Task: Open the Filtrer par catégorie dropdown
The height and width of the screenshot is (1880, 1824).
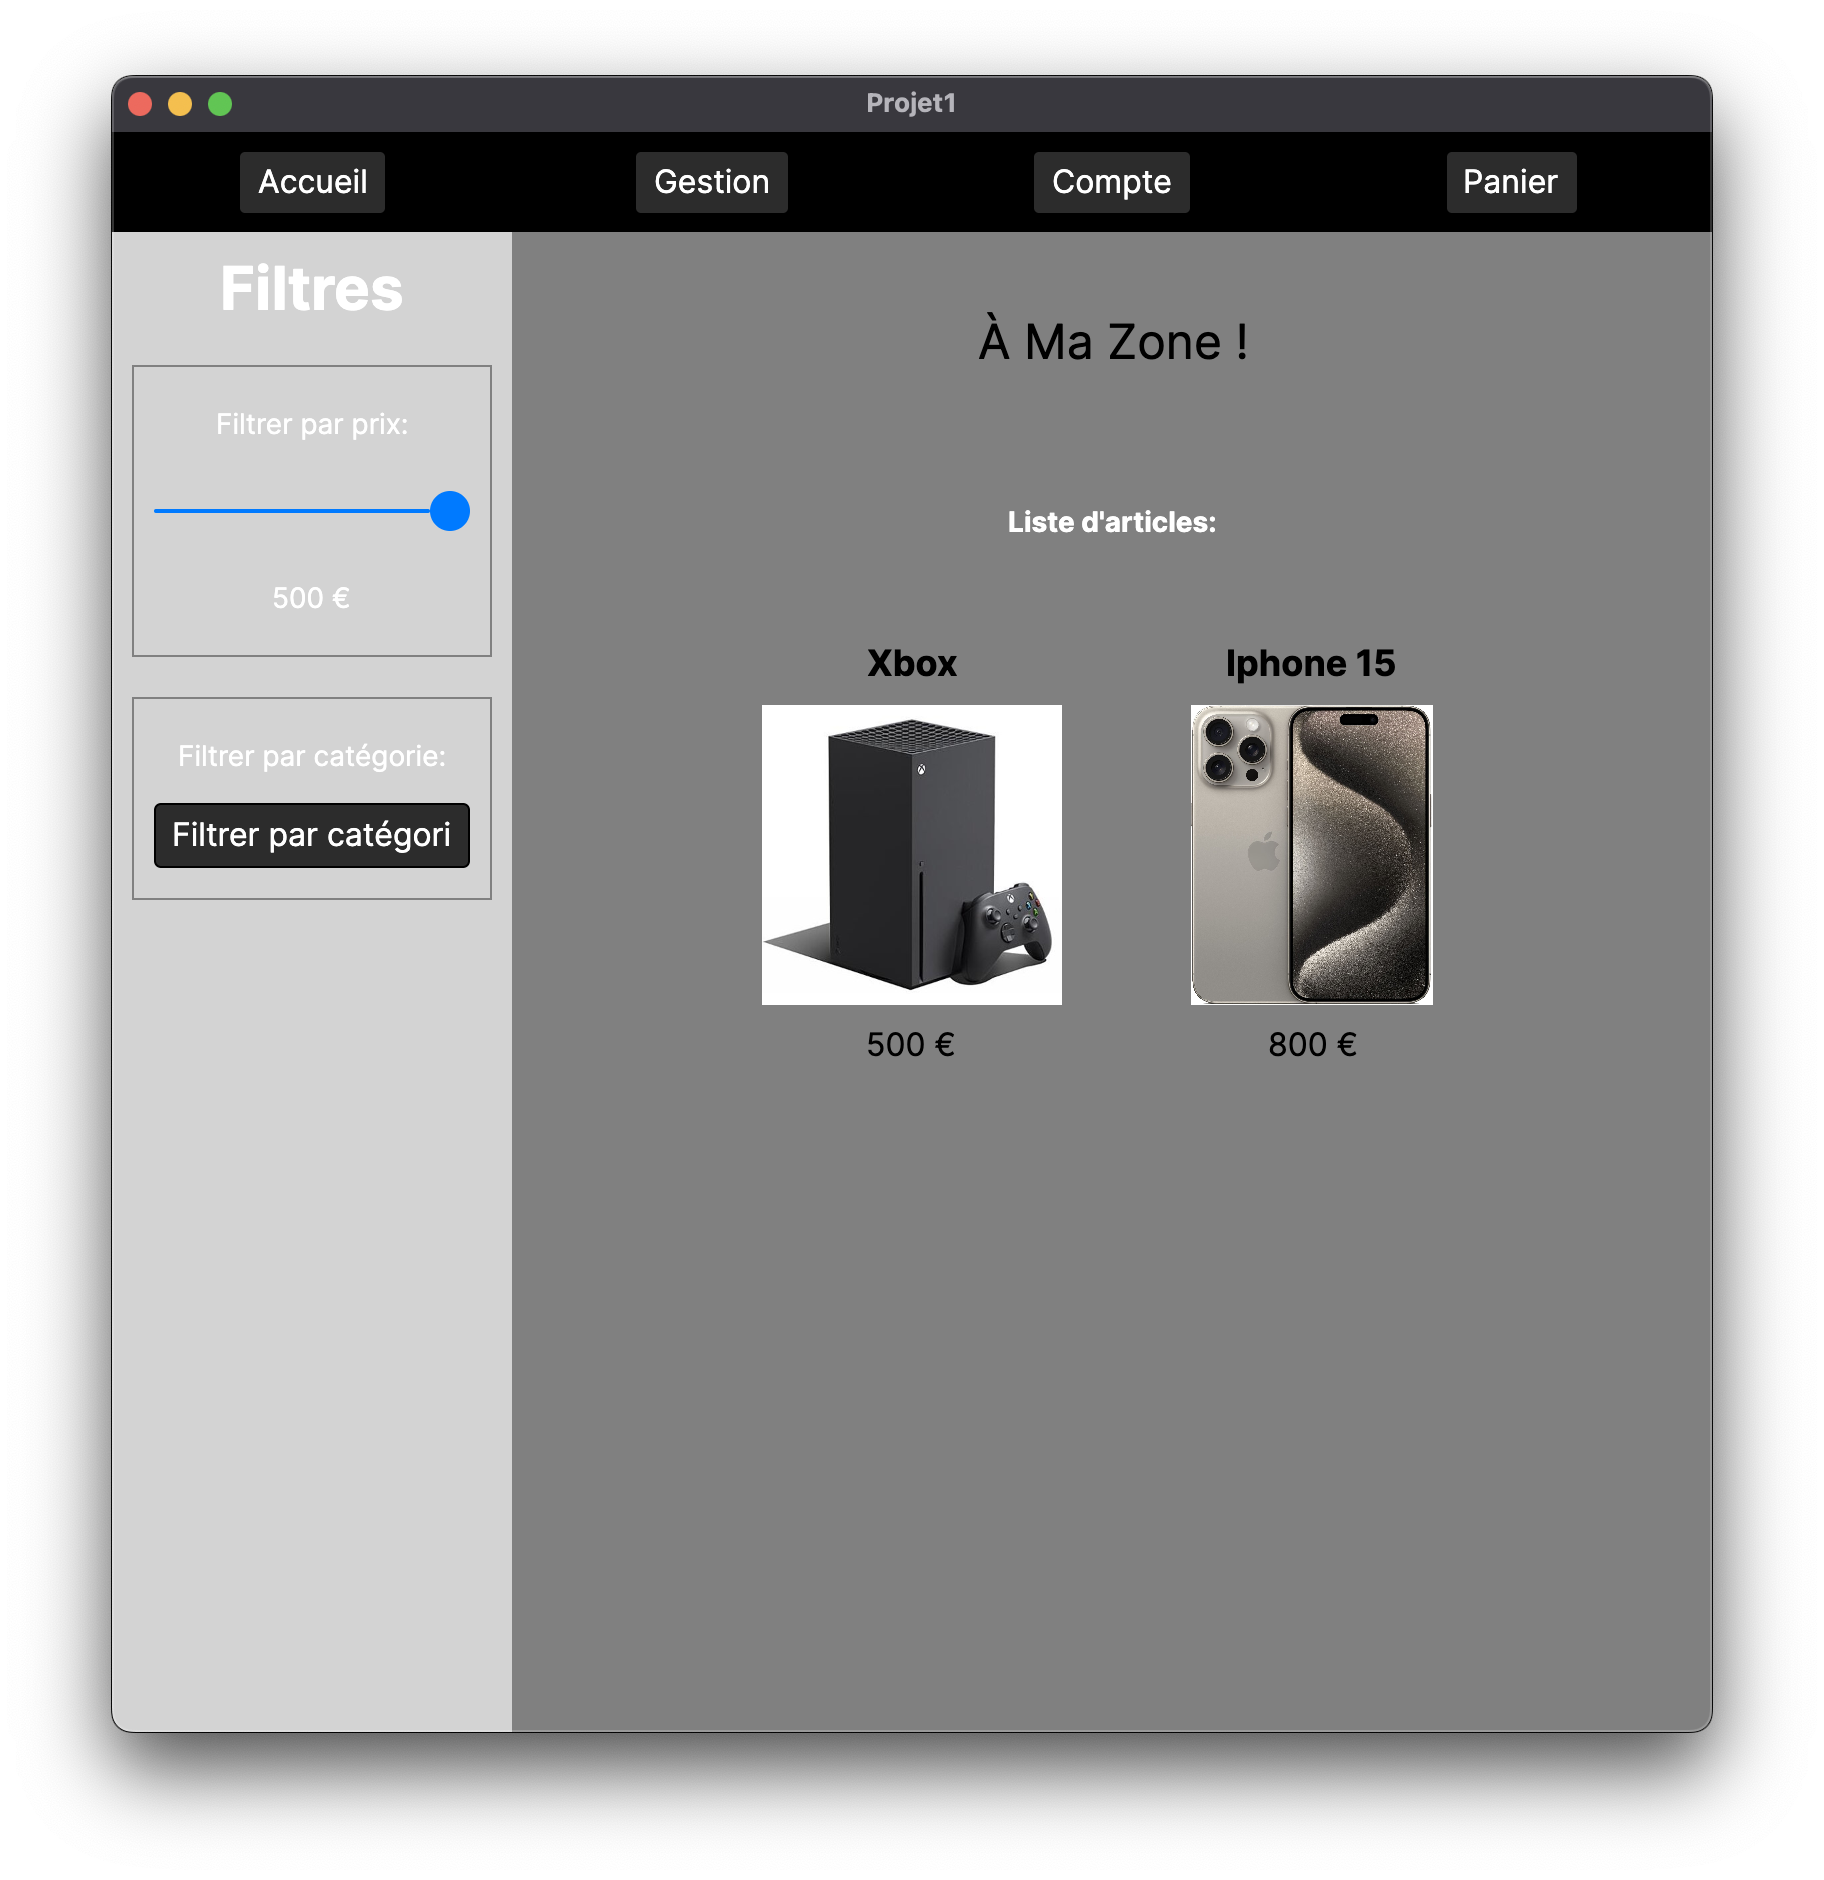Action: 311,835
